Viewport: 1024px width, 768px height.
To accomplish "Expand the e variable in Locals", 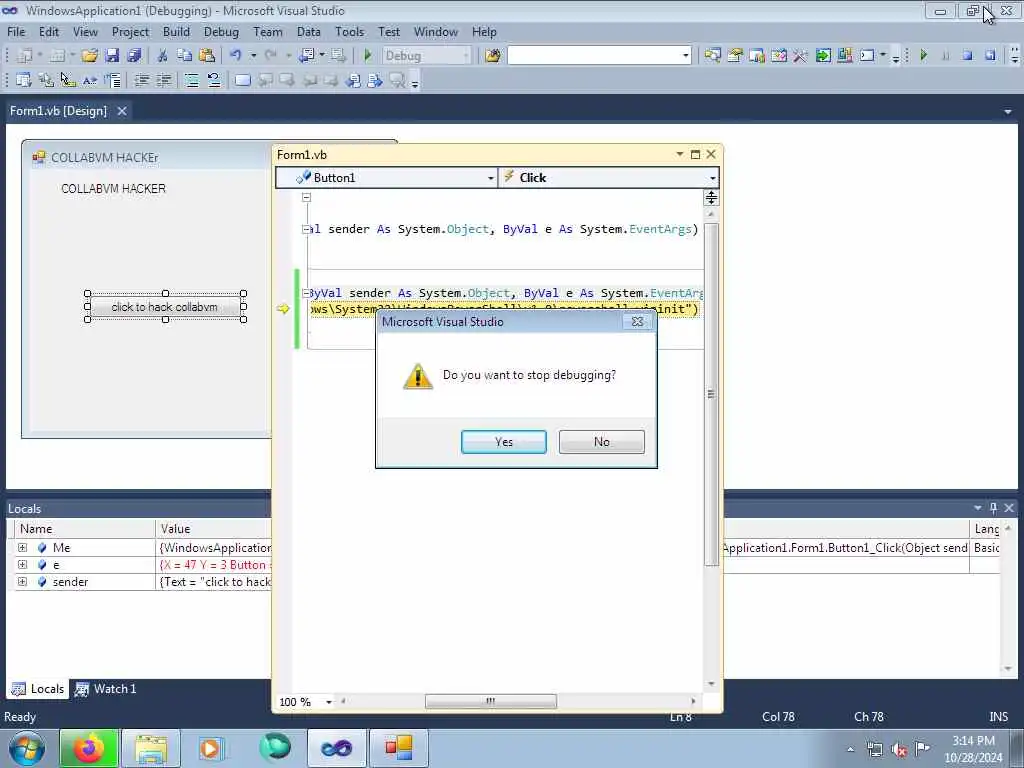I will coord(22,564).
